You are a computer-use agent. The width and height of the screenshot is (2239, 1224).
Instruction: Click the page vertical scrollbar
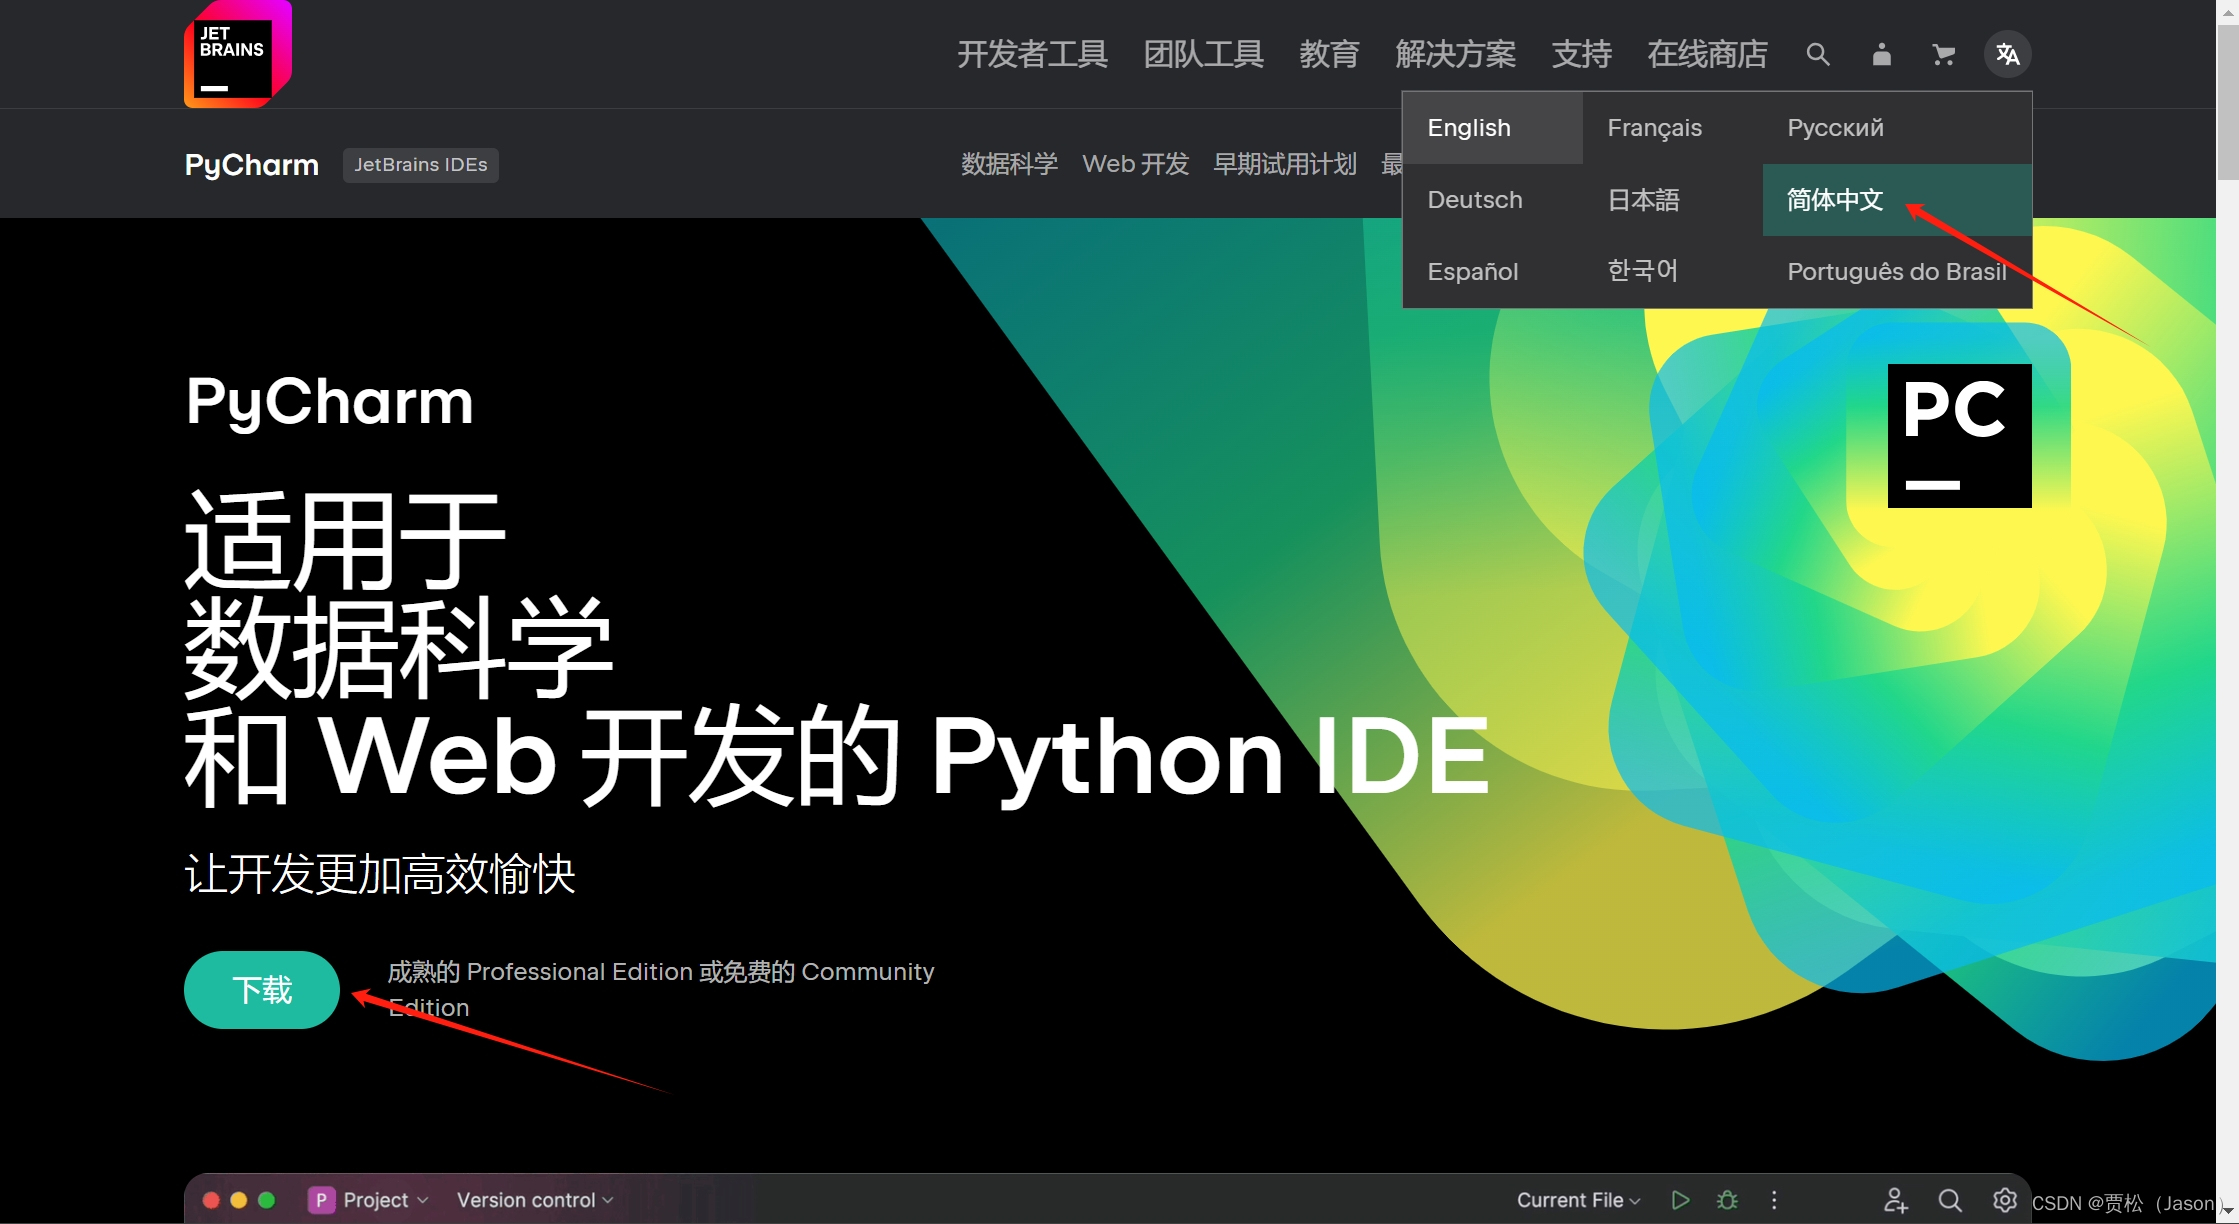2227,100
